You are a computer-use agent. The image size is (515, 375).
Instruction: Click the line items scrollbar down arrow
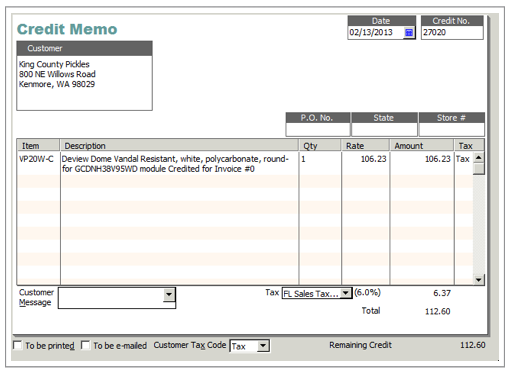(479, 279)
